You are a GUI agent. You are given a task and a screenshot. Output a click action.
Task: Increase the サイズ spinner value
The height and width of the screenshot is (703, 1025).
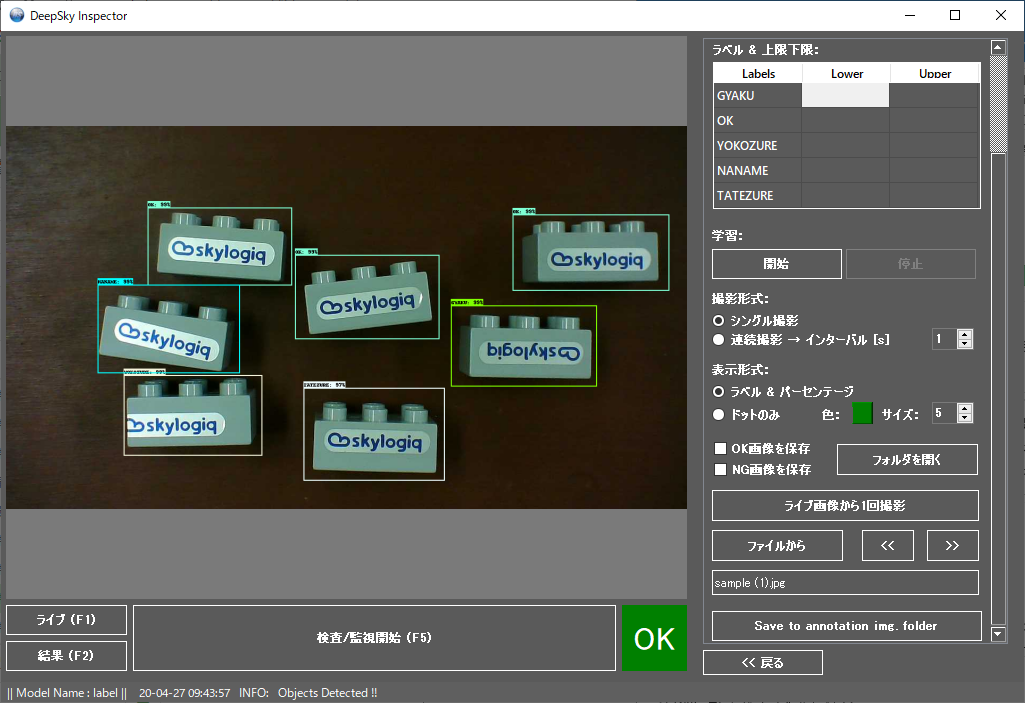pos(965,408)
